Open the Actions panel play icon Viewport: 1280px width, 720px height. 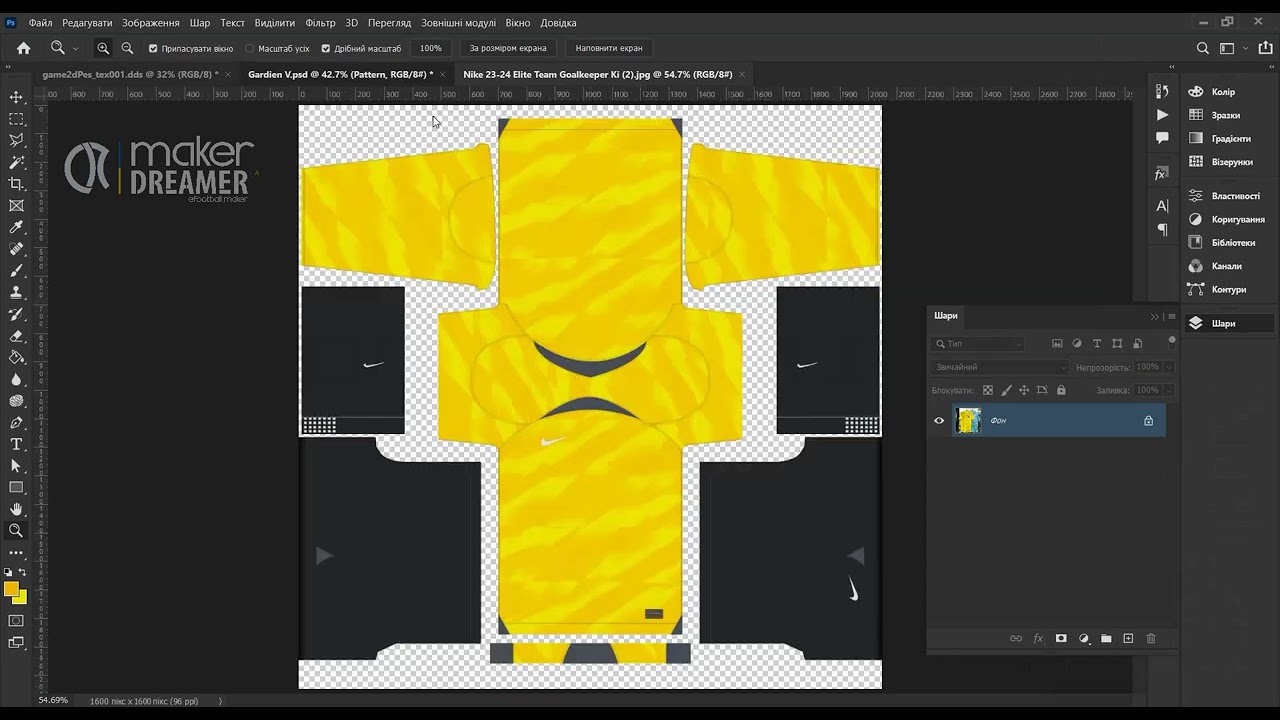coord(1162,115)
